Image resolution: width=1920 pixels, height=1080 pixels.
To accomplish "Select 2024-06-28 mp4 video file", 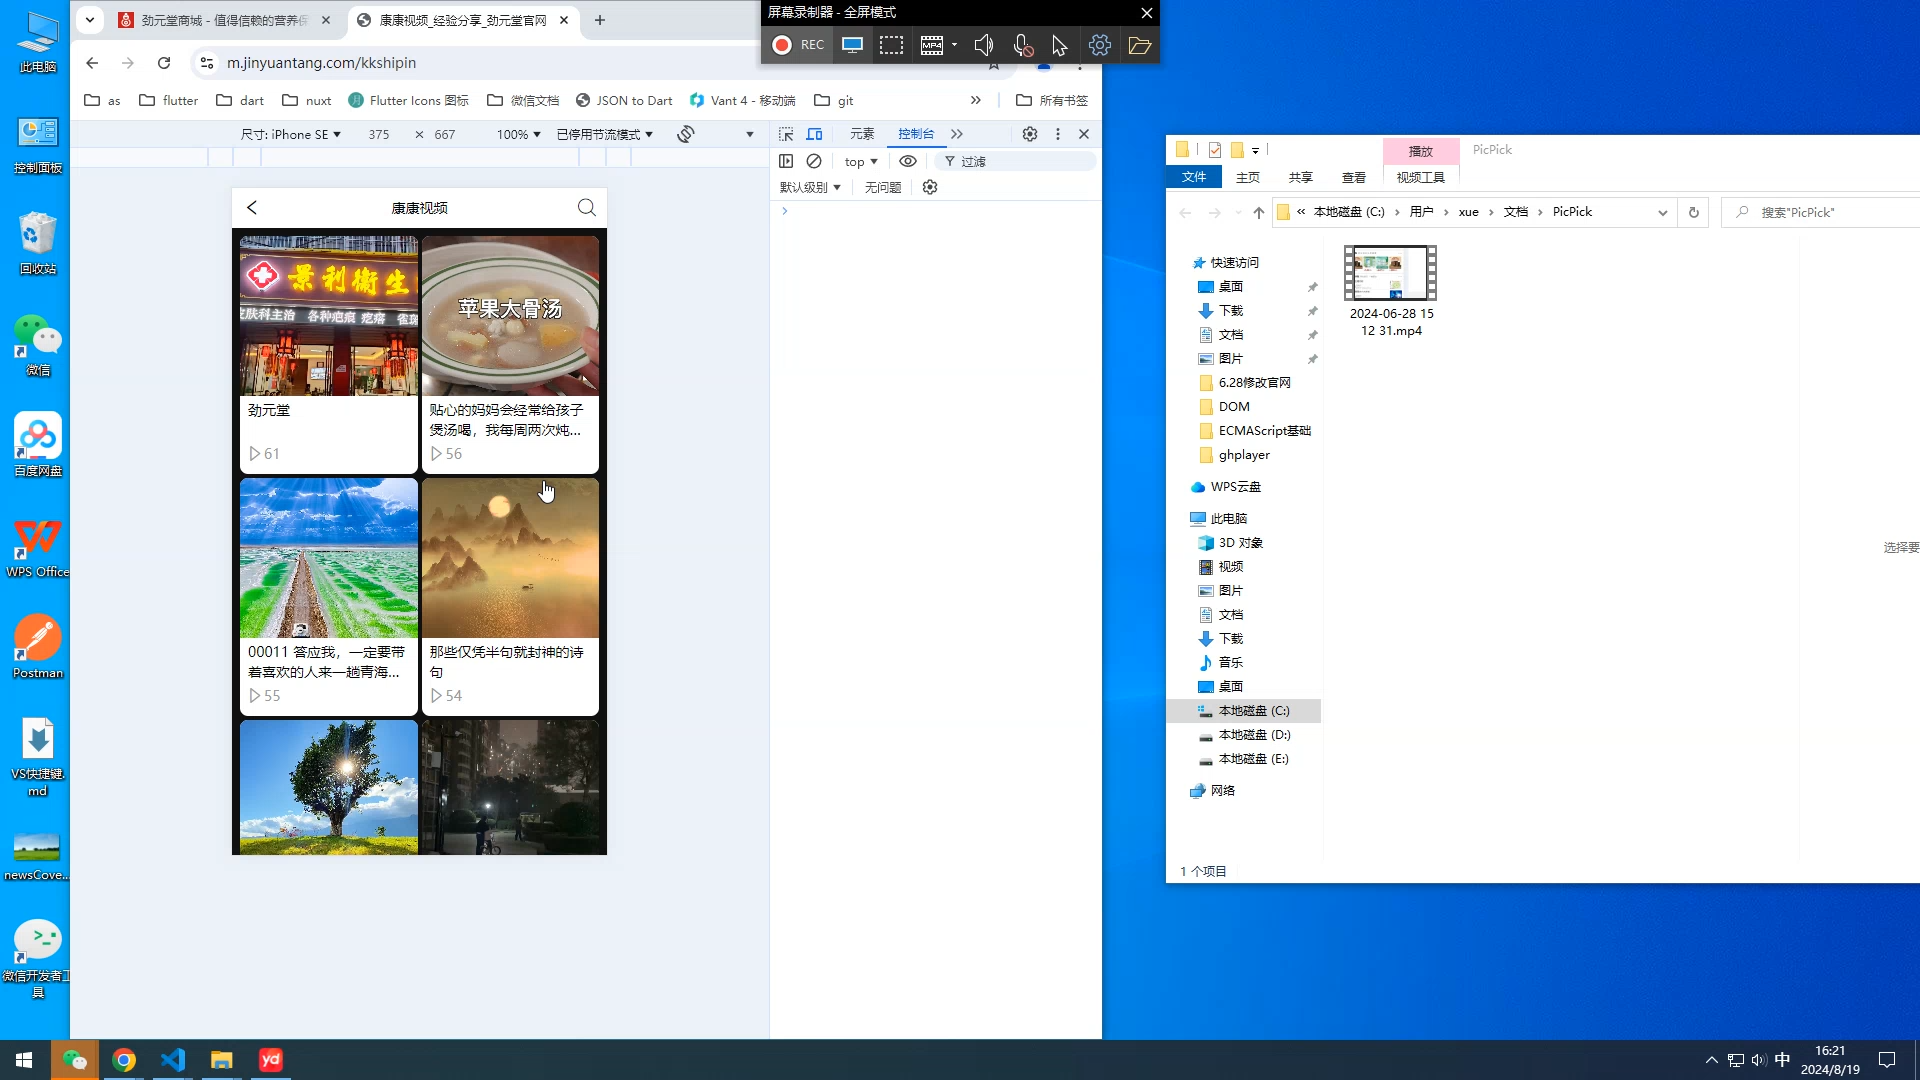I will coord(1391,291).
